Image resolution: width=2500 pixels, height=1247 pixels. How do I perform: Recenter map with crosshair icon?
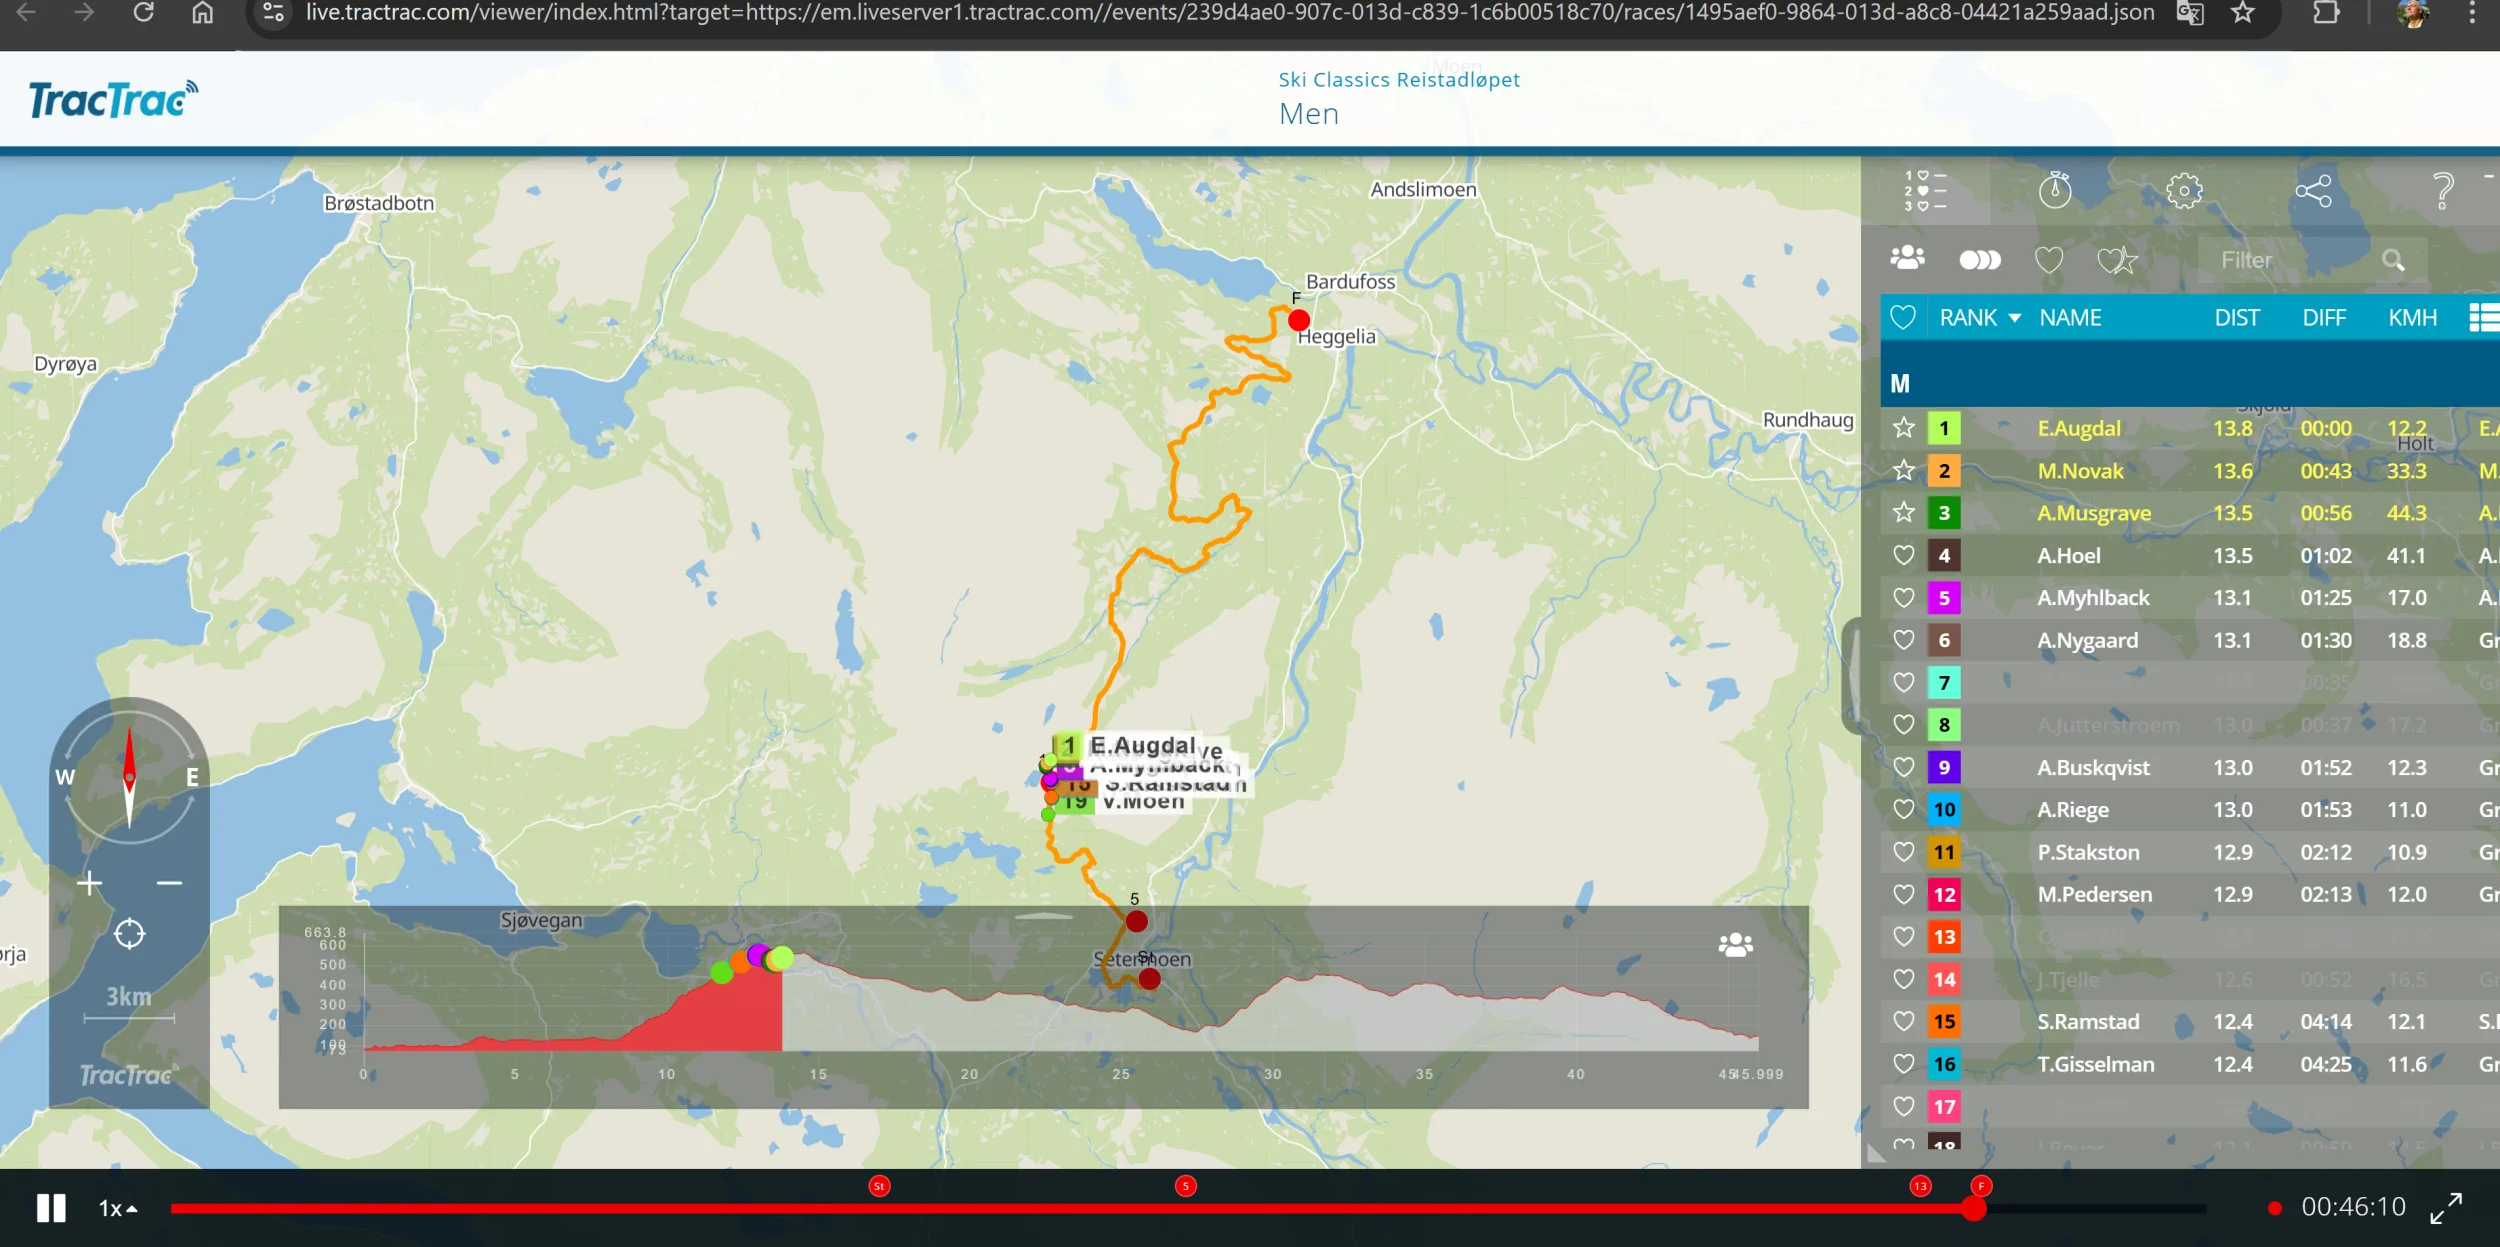point(129,934)
